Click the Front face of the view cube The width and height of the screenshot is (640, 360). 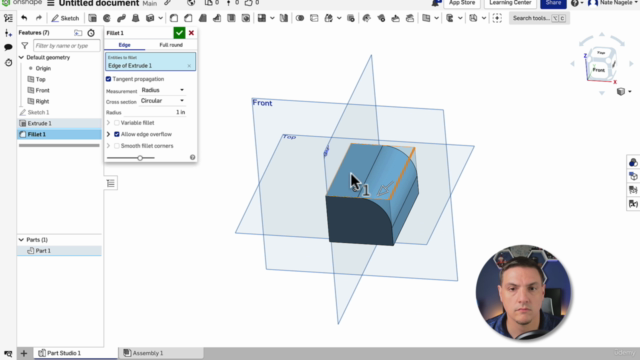click(x=598, y=70)
